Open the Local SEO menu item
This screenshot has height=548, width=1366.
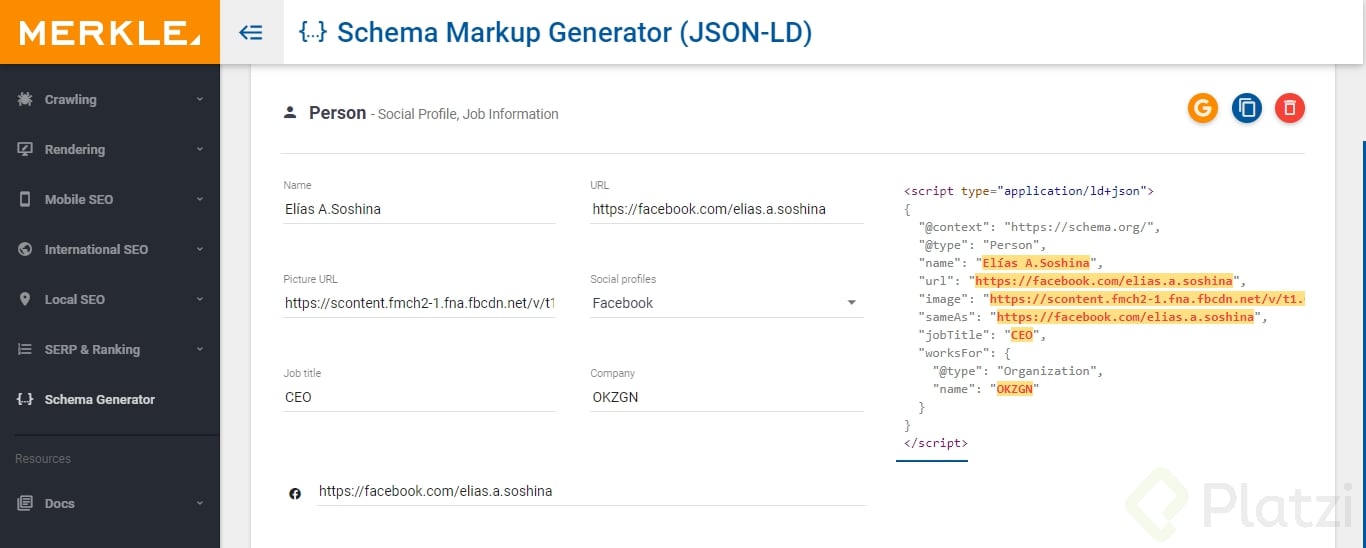tap(110, 299)
